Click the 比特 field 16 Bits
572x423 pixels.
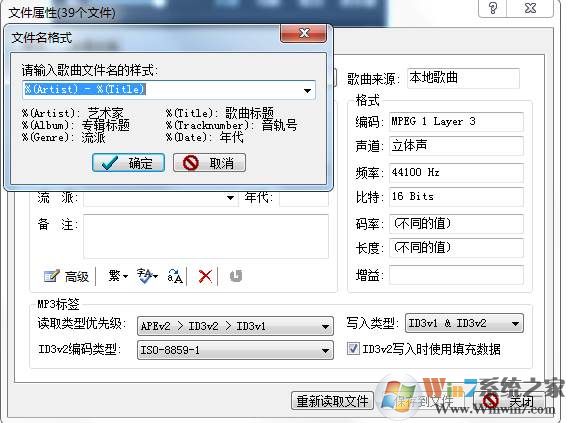coord(456,197)
